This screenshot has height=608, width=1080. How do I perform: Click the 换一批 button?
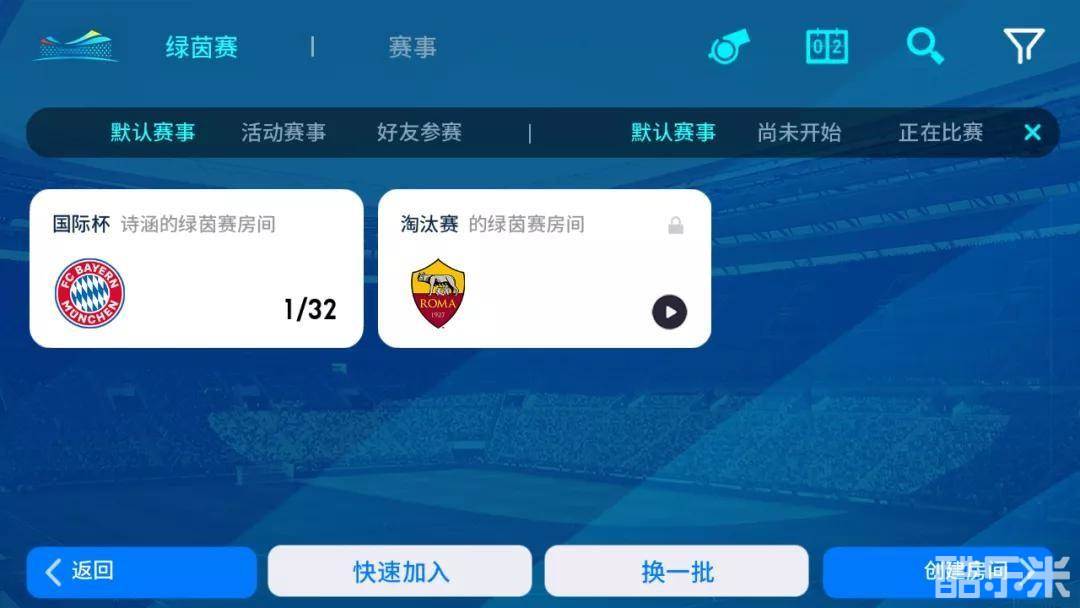point(676,572)
